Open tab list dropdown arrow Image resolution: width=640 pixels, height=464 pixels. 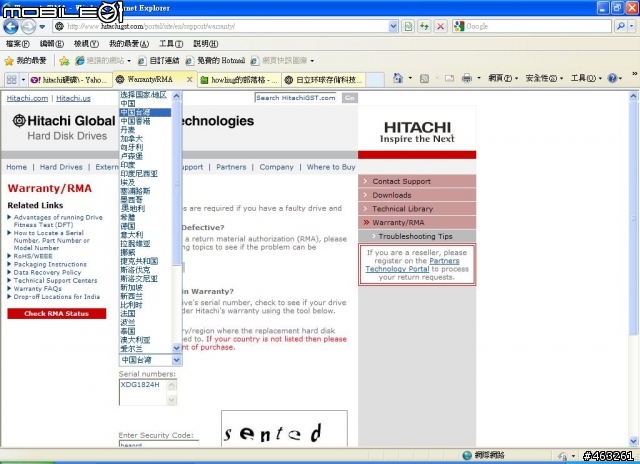pyautogui.click(x=23, y=79)
